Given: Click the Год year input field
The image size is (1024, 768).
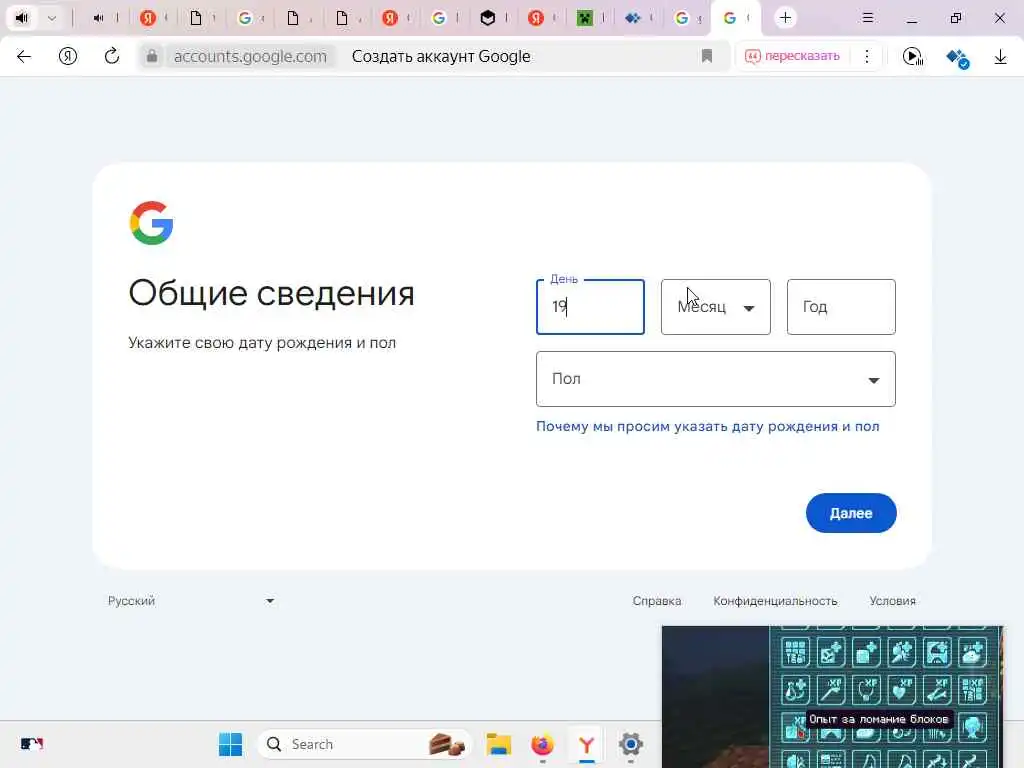Looking at the screenshot, I should pyautogui.click(x=841, y=307).
